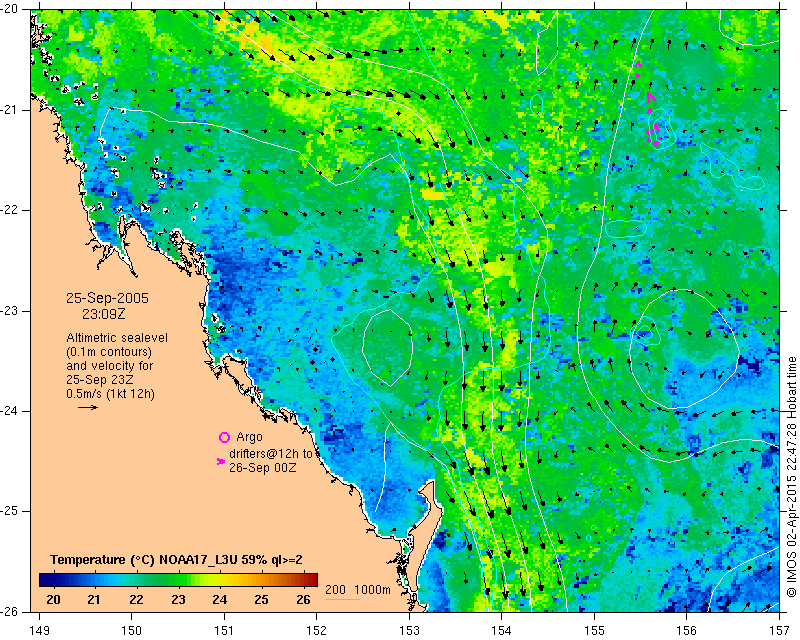Screen dimensions: 800x640
Task: Click the color bar tick label 26
Action: [303, 599]
